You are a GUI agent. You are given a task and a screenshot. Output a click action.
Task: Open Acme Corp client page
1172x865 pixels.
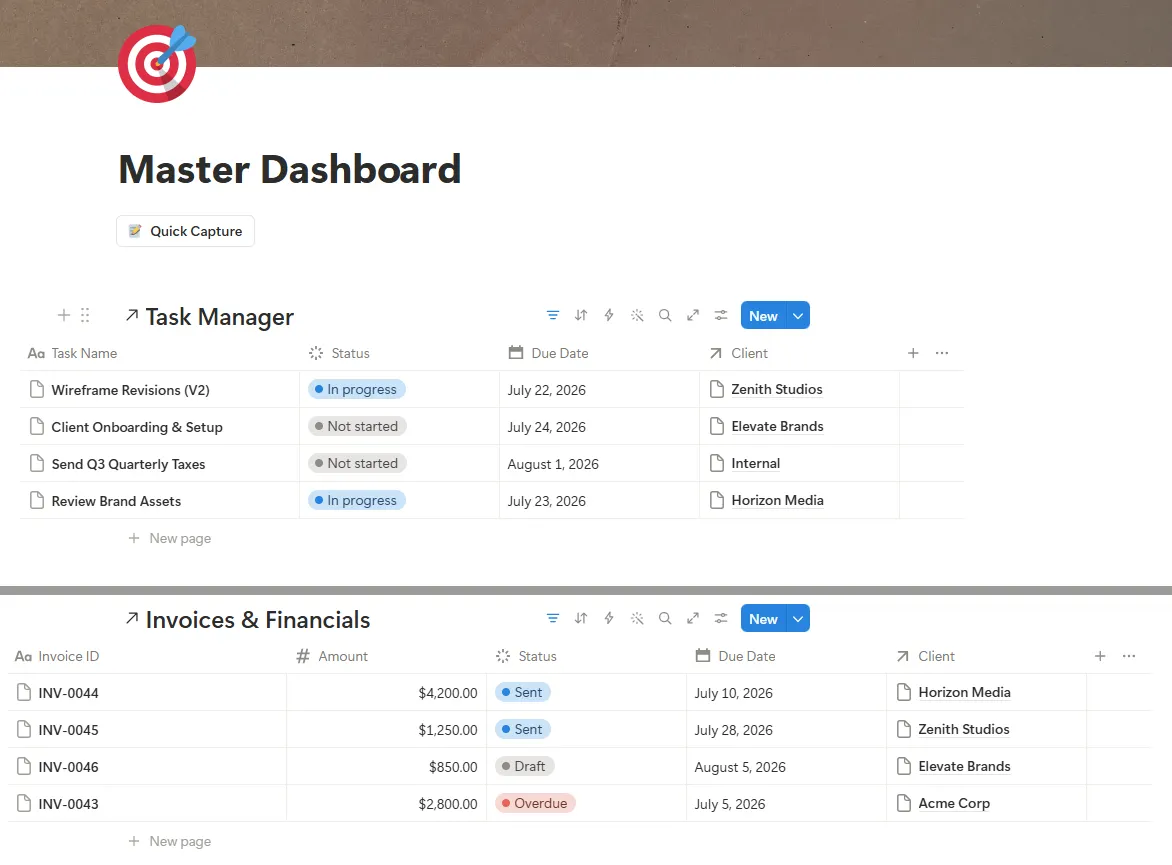(x=954, y=803)
